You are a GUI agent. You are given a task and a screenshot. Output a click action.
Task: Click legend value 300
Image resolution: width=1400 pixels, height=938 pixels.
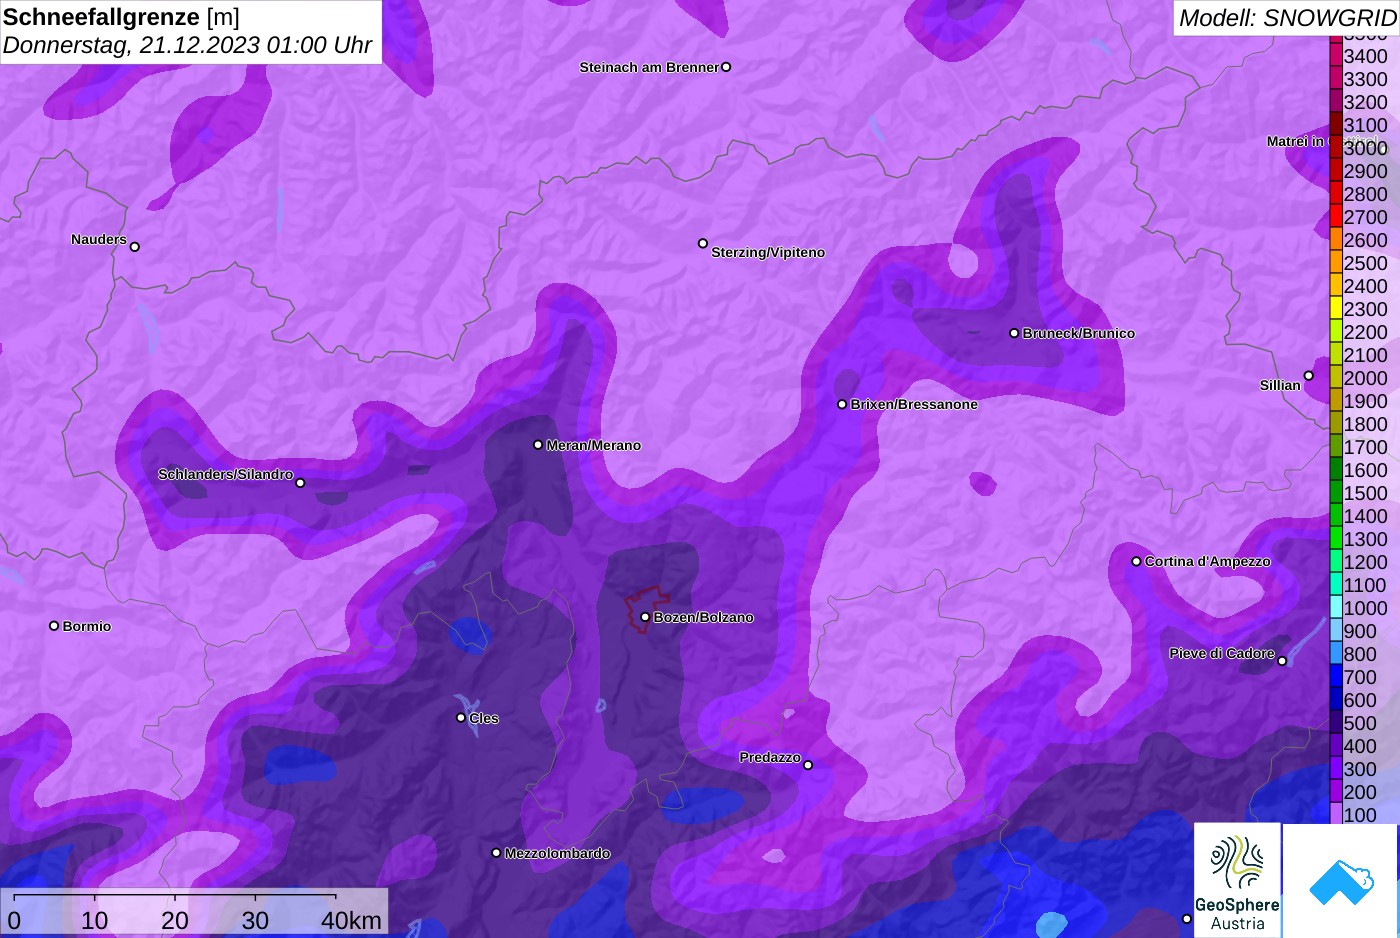pos(1360,769)
